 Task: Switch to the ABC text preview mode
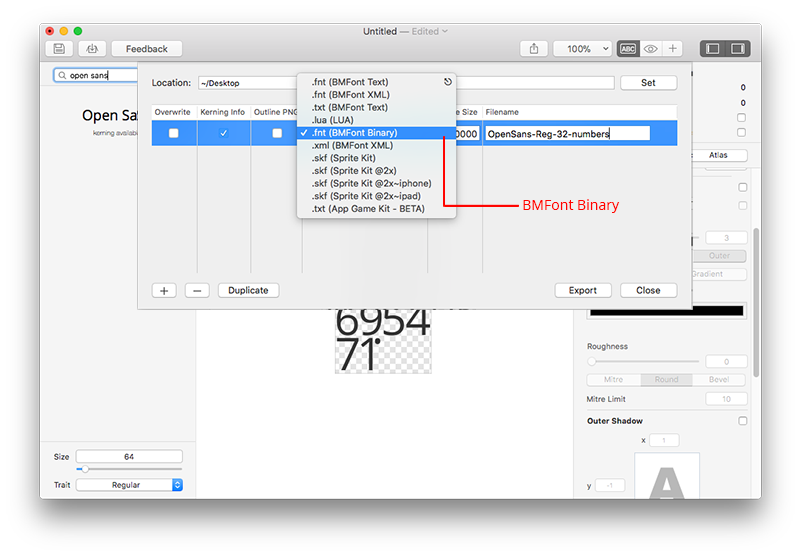click(x=628, y=49)
